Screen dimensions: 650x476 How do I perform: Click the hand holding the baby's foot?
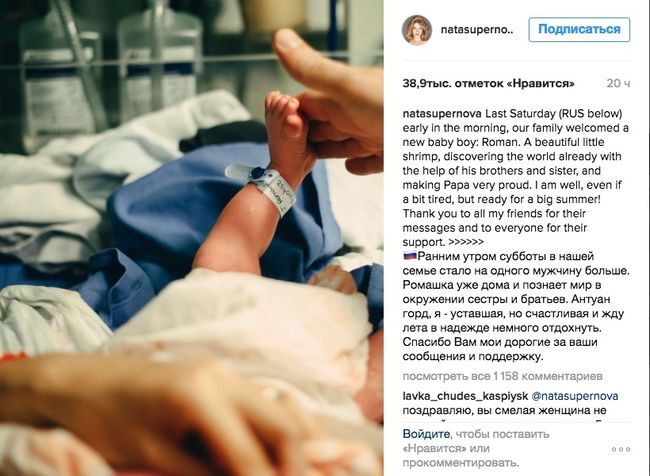(332, 102)
